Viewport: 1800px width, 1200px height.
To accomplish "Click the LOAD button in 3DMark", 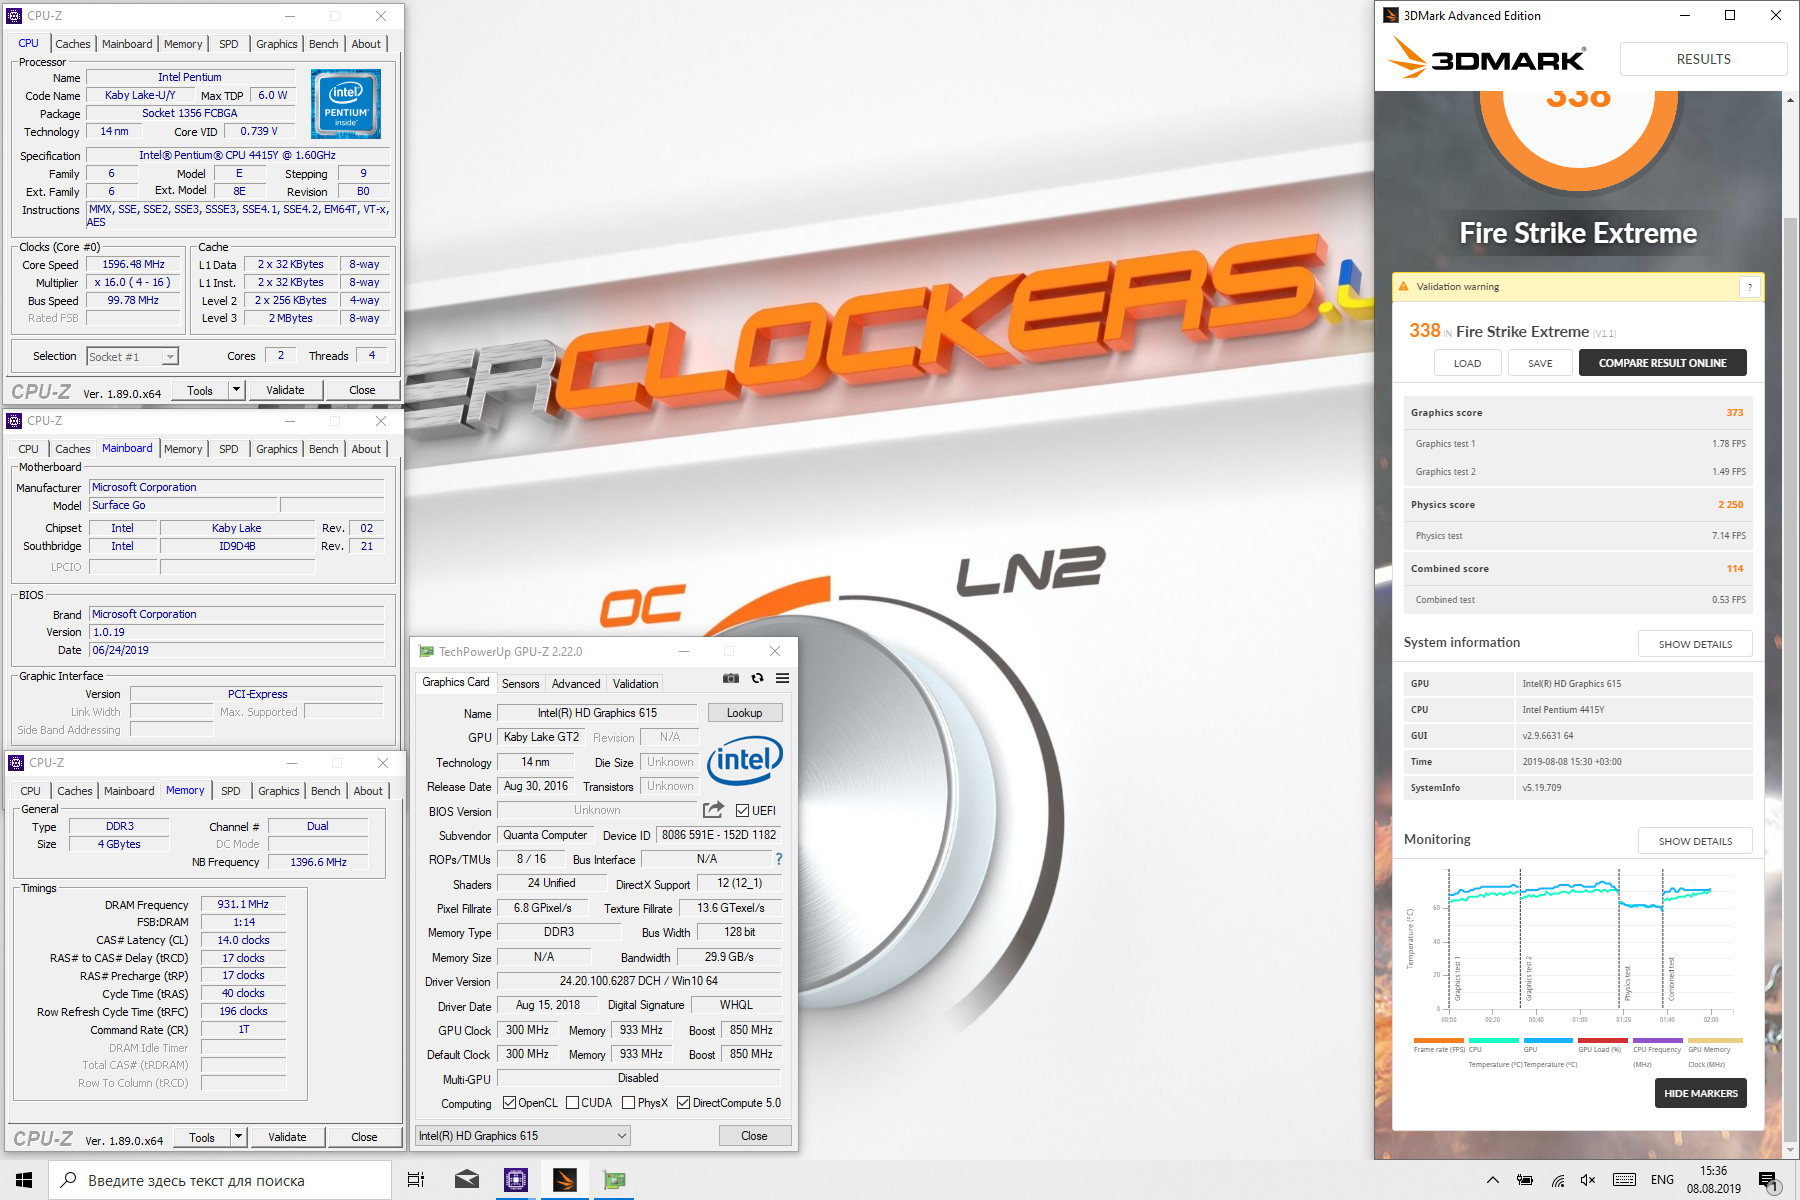I will pos(1467,363).
